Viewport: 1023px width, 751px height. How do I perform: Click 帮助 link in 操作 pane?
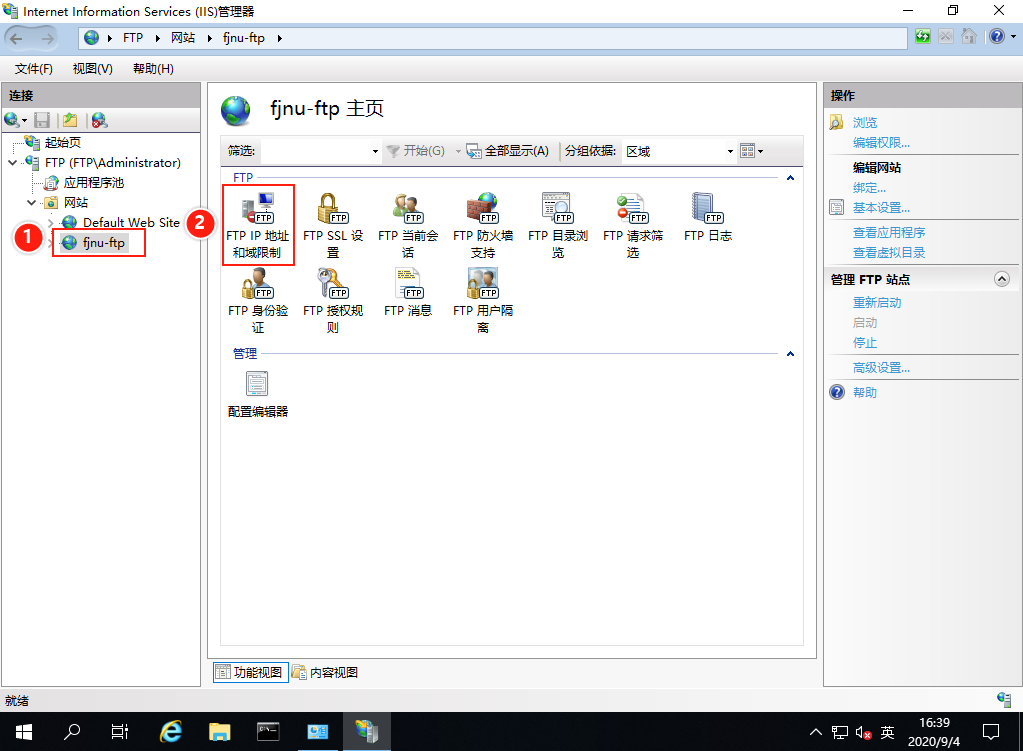click(865, 393)
